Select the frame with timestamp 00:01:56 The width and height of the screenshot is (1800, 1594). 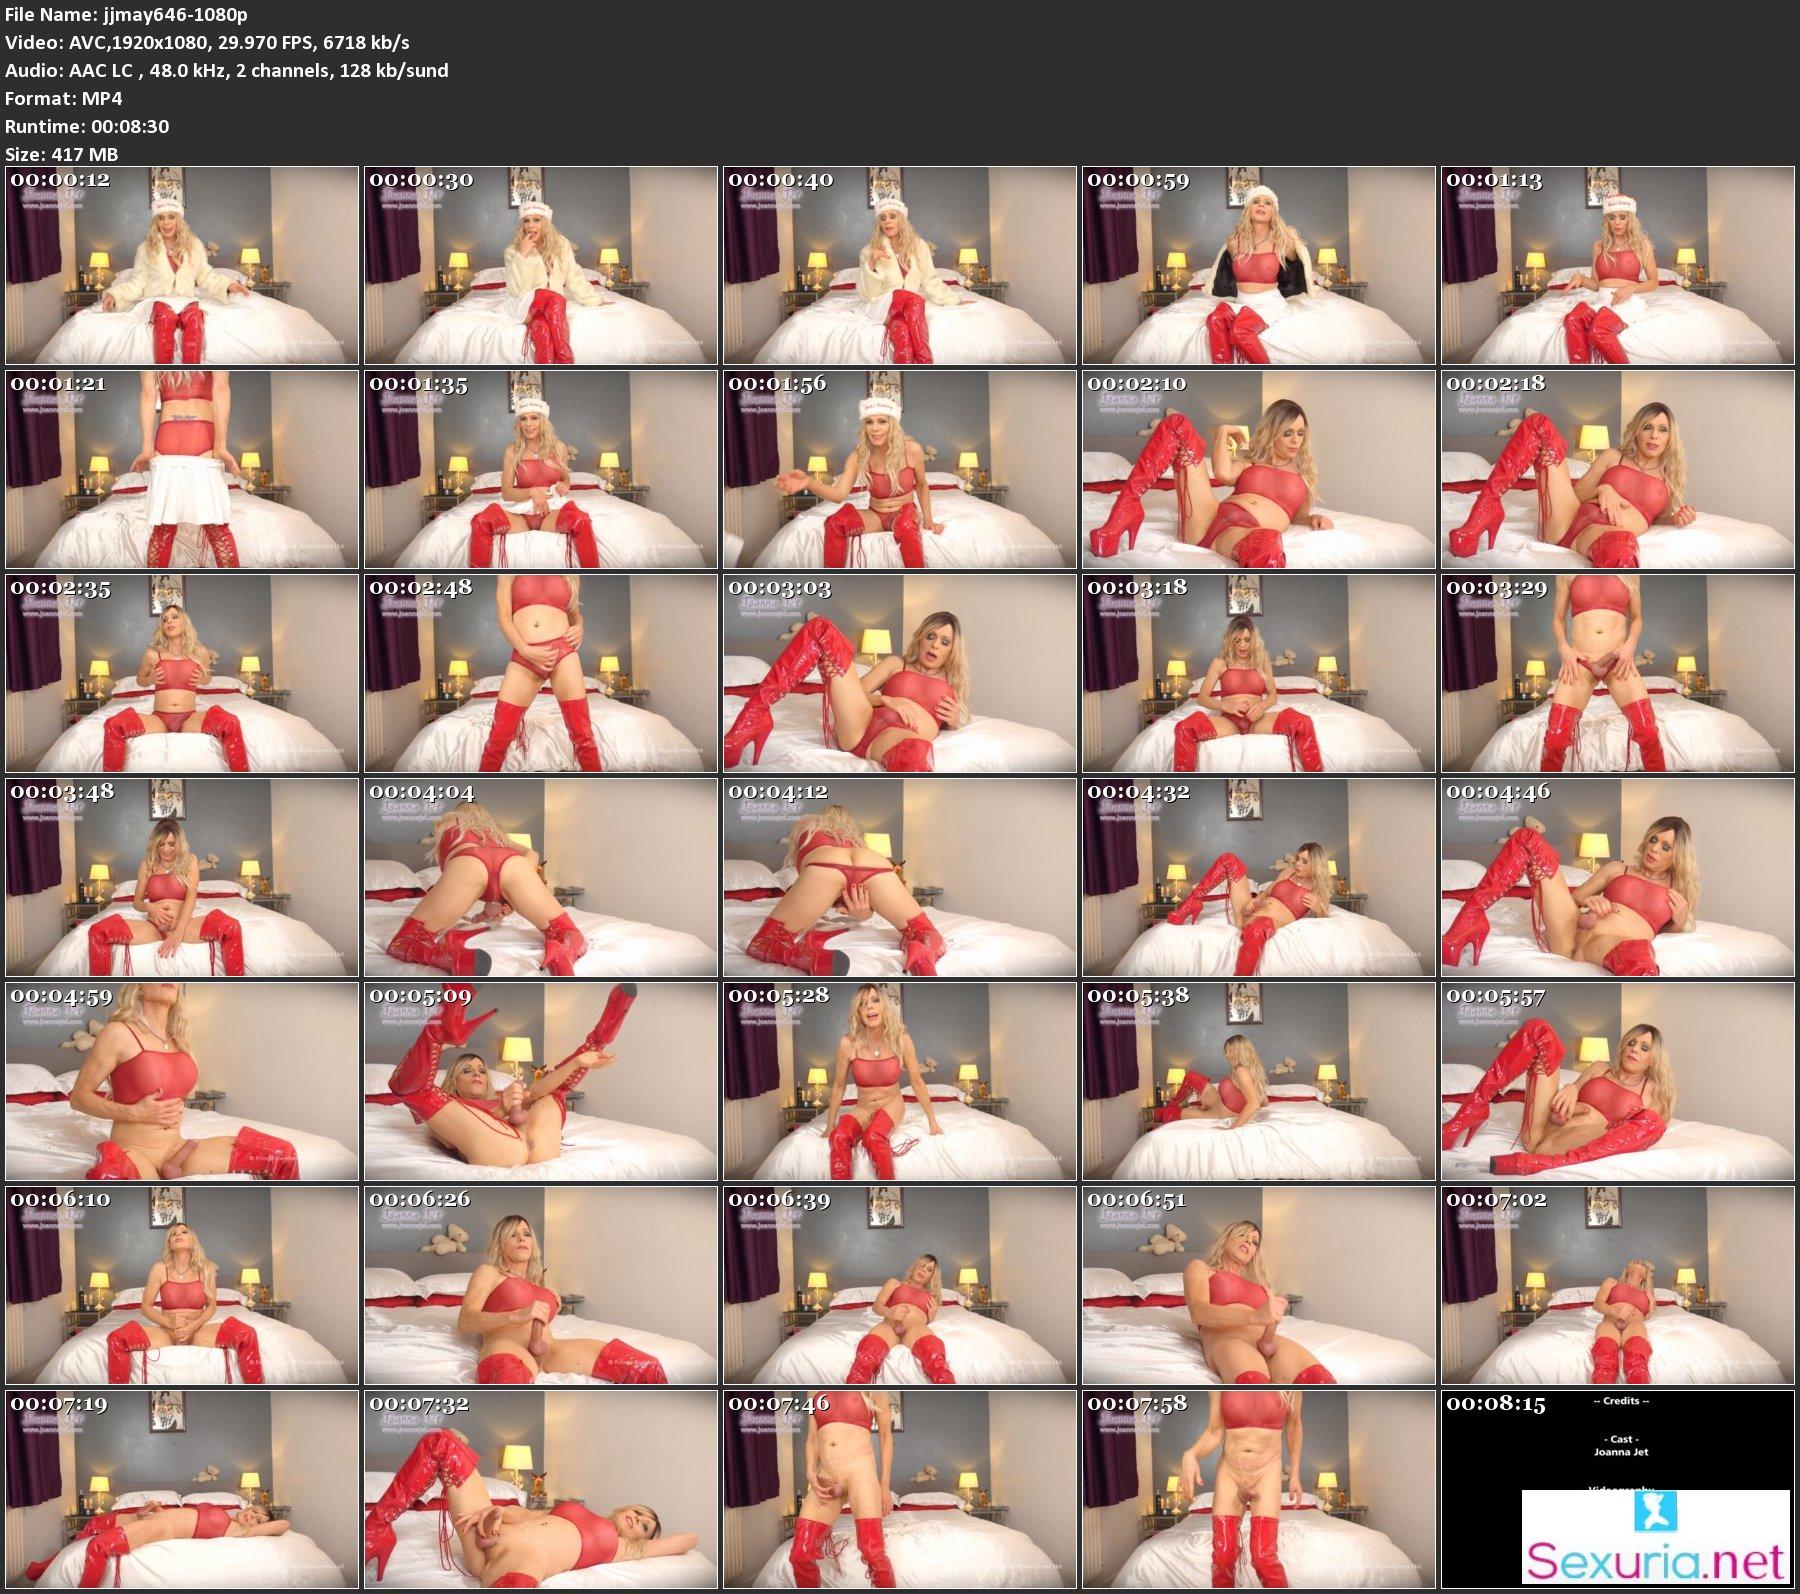click(900, 469)
